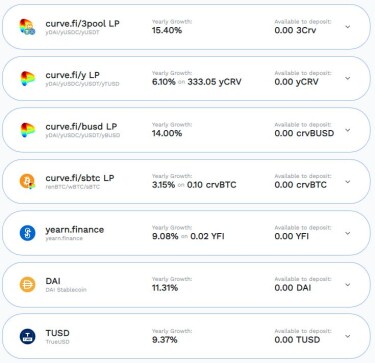375x363 pixels.
Task: Click the 11.31% DAI yearly growth
Action: coord(165,288)
